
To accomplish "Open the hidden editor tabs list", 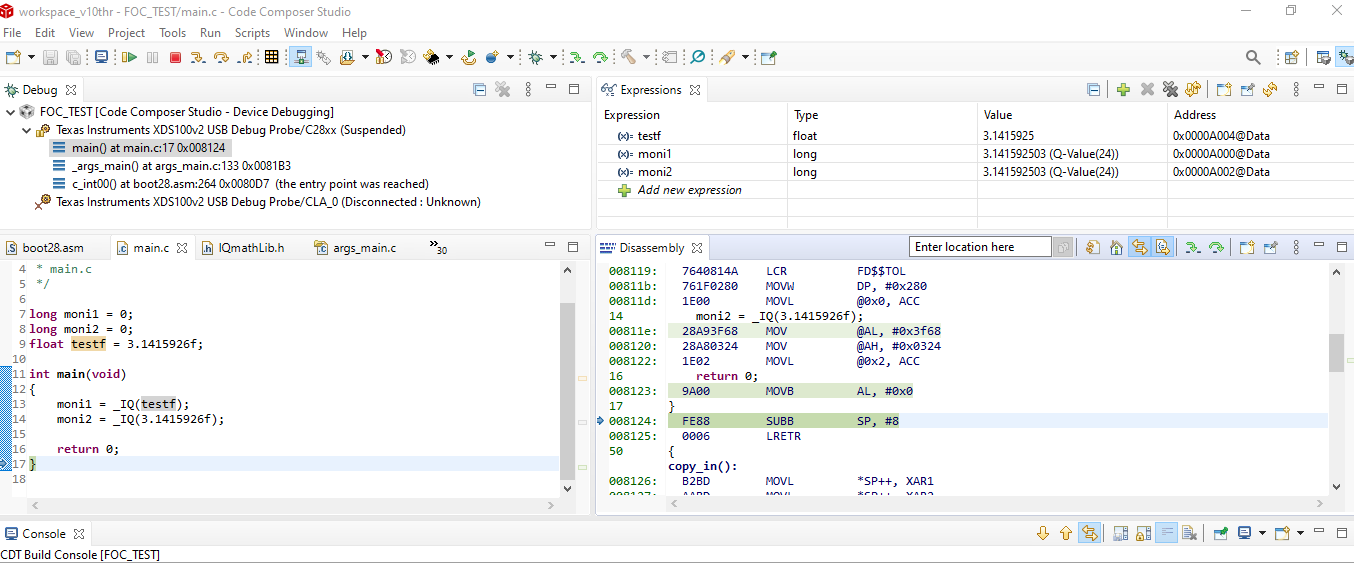I will tap(438, 247).
